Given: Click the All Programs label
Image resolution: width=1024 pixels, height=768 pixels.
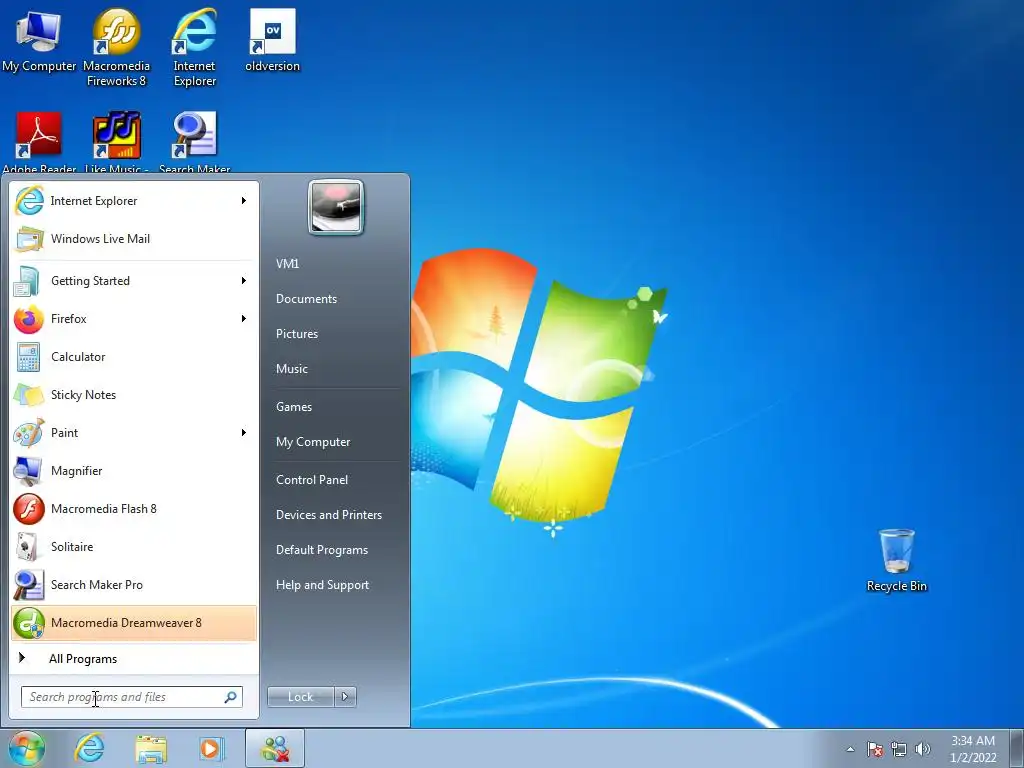Looking at the screenshot, I should (83, 659).
